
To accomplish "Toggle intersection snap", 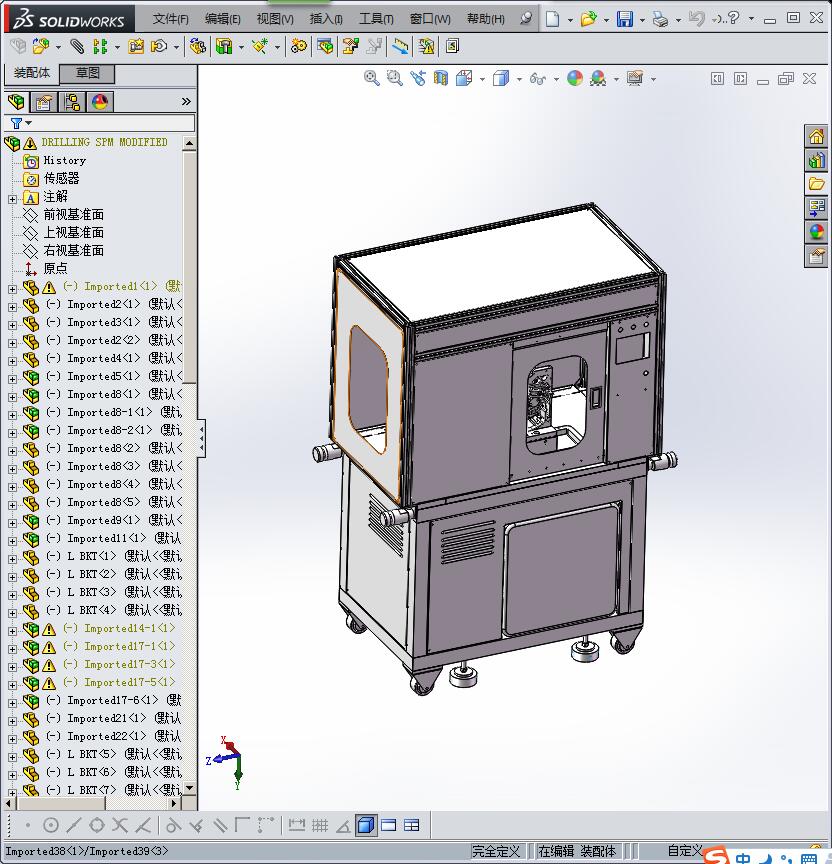I will [x=120, y=825].
